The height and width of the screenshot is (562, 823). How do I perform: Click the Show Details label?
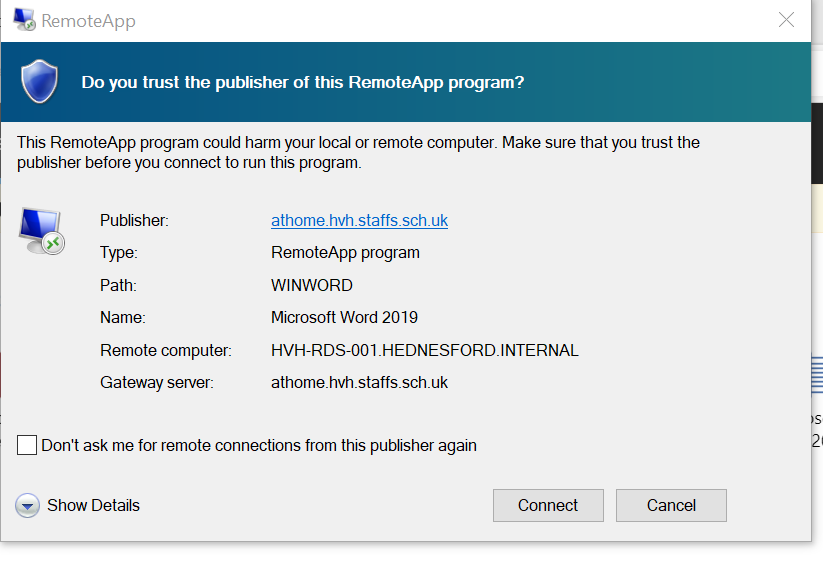[x=93, y=505]
